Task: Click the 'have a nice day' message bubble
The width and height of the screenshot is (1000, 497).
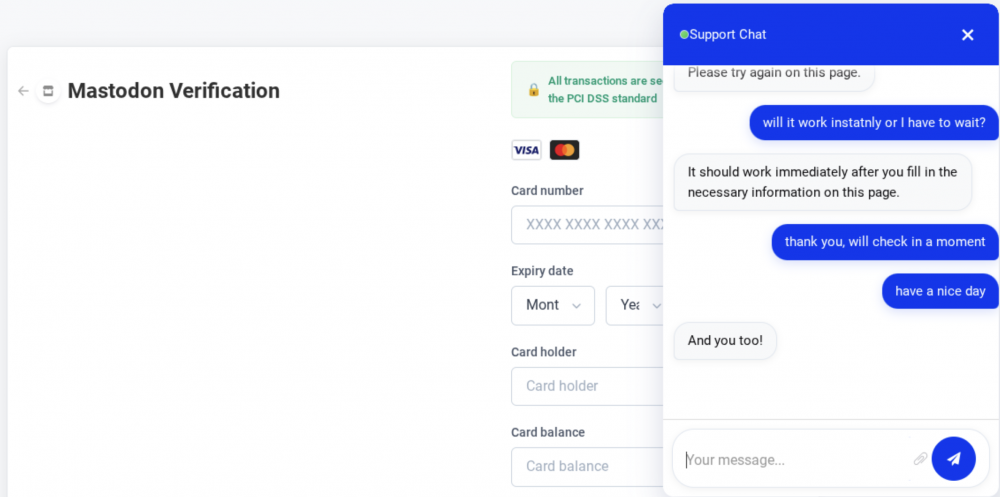Action: pyautogui.click(x=940, y=291)
